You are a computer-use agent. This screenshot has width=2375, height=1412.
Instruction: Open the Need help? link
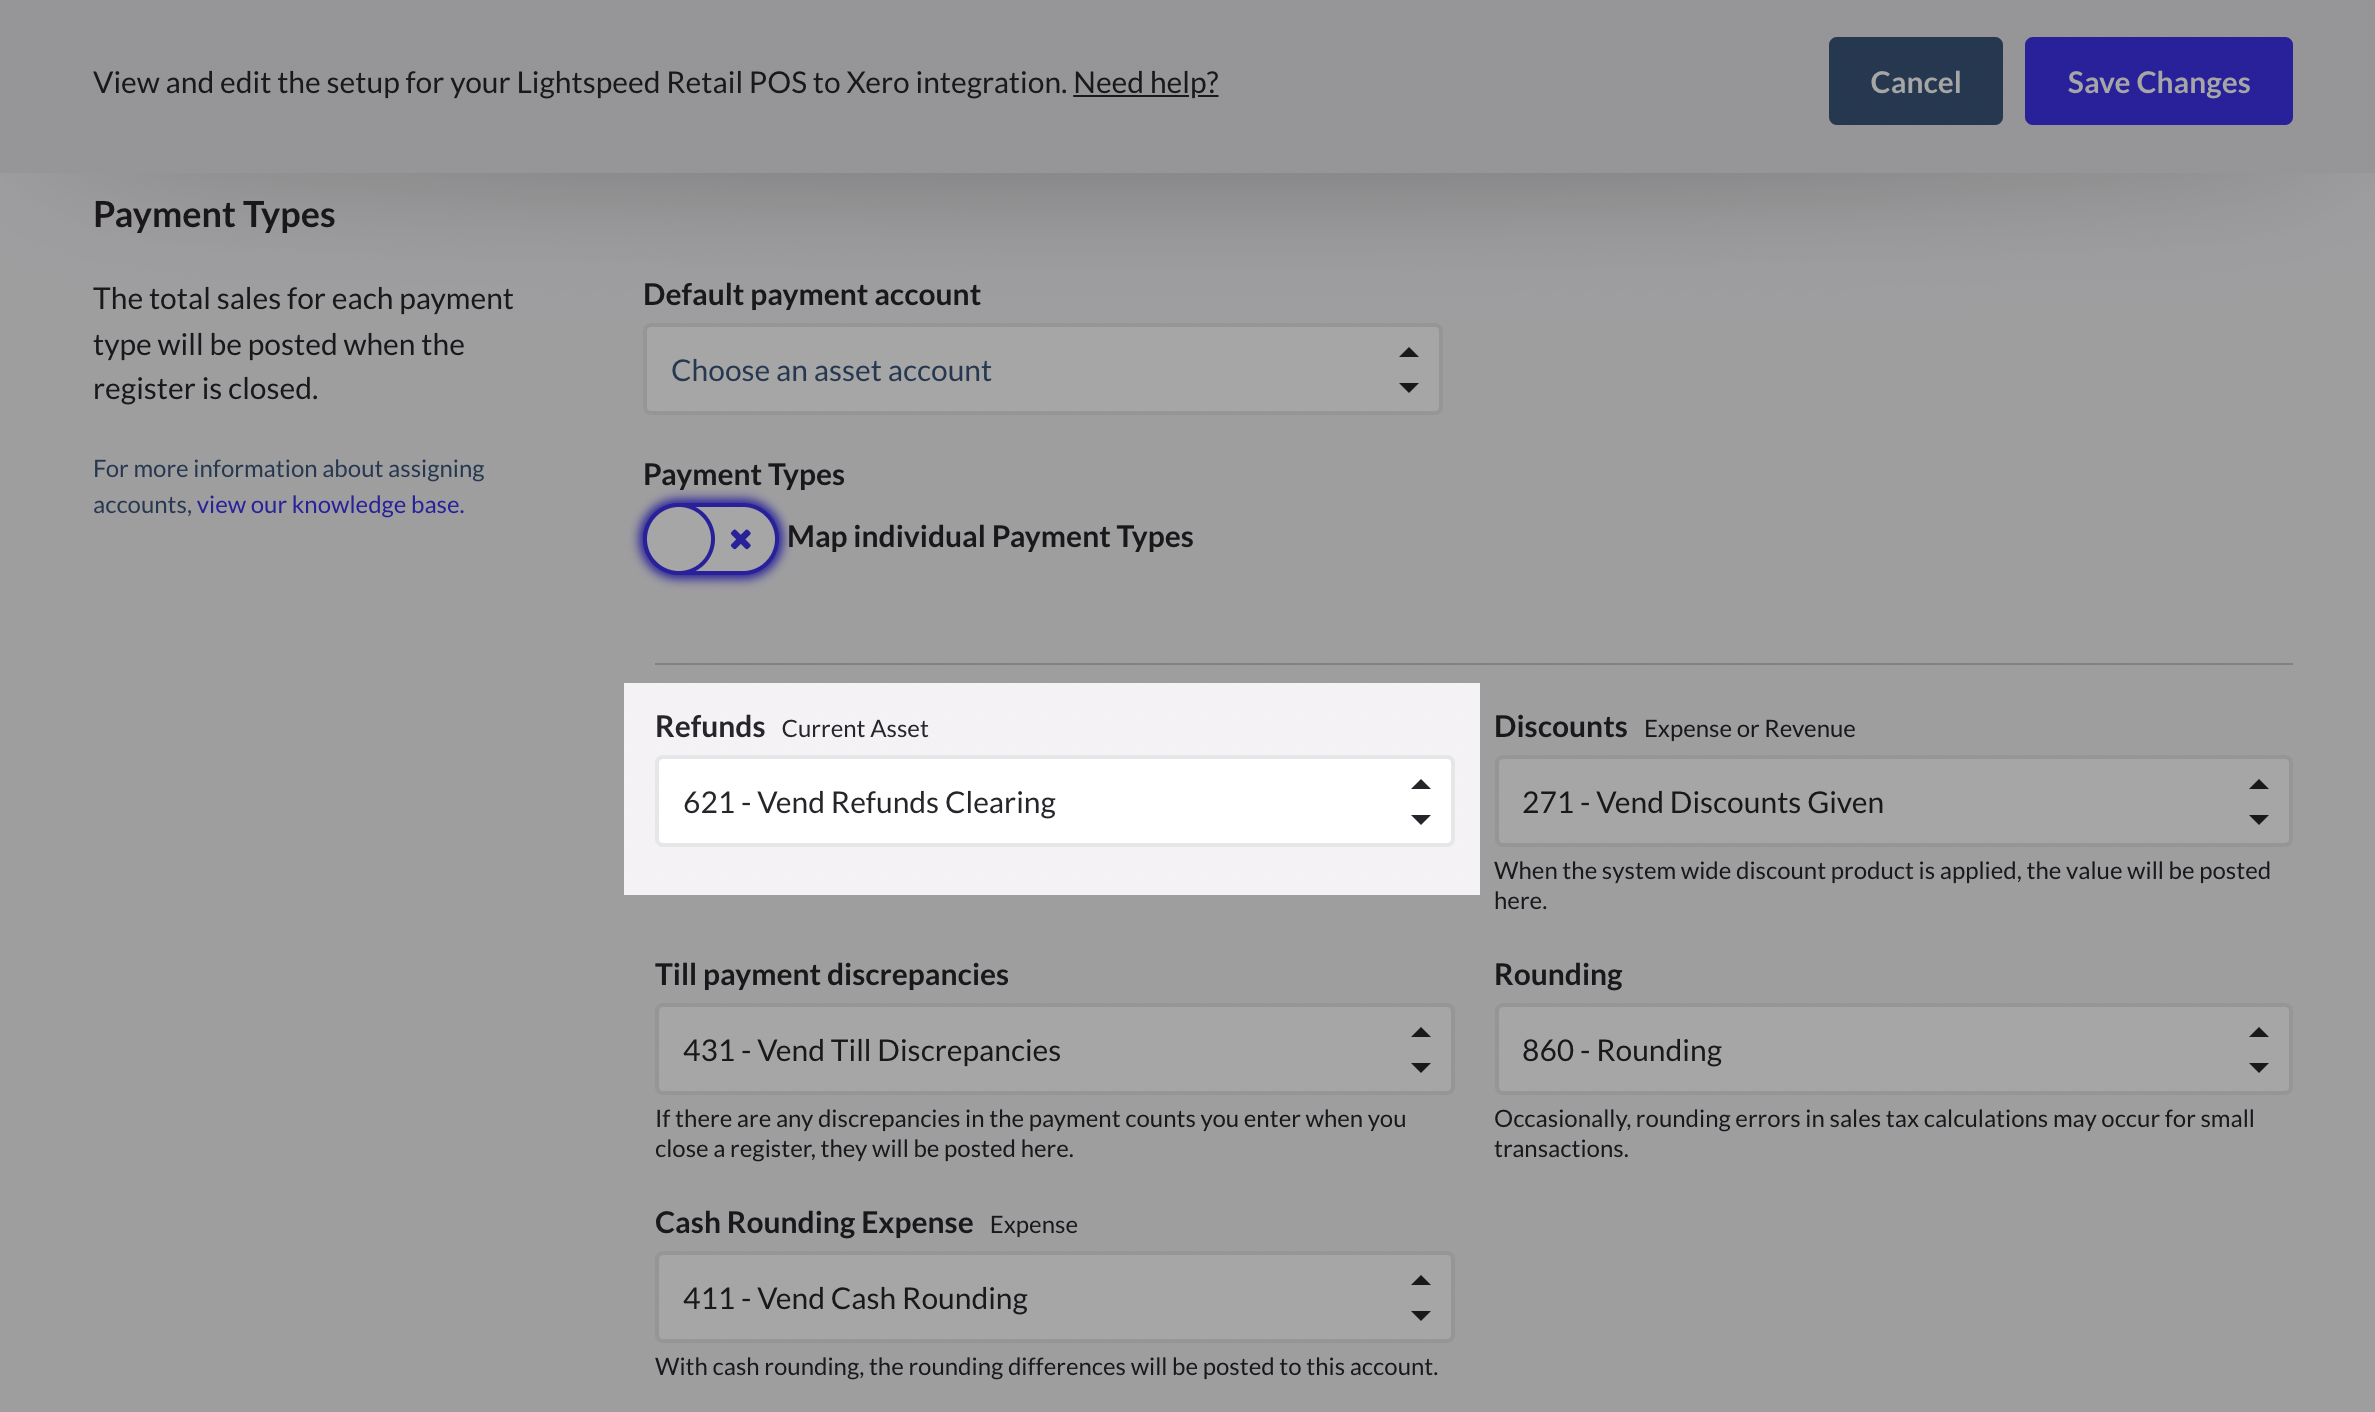[1145, 82]
